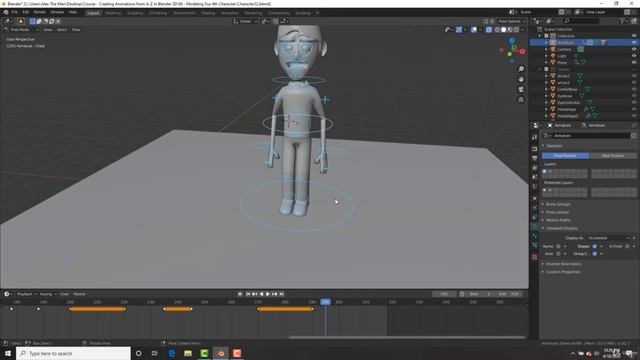Click the blue current frame marker

[x=325, y=302]
